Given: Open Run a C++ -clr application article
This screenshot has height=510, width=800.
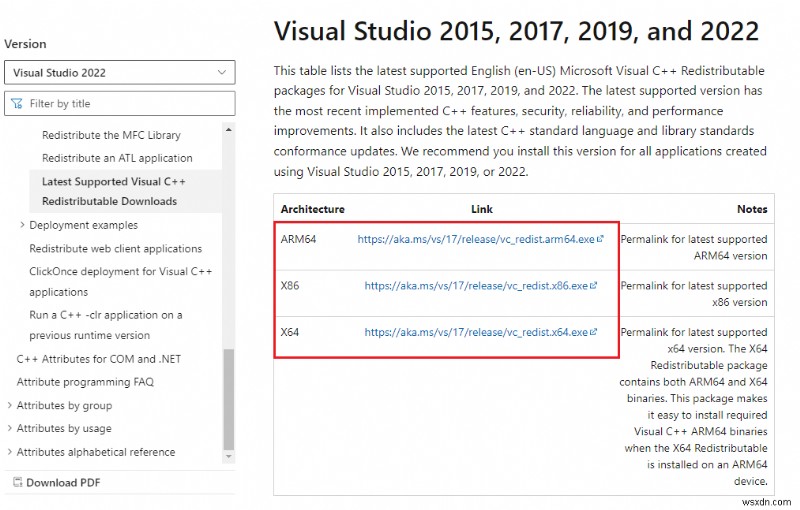Looking at the screenshot, I should (106, 325).
